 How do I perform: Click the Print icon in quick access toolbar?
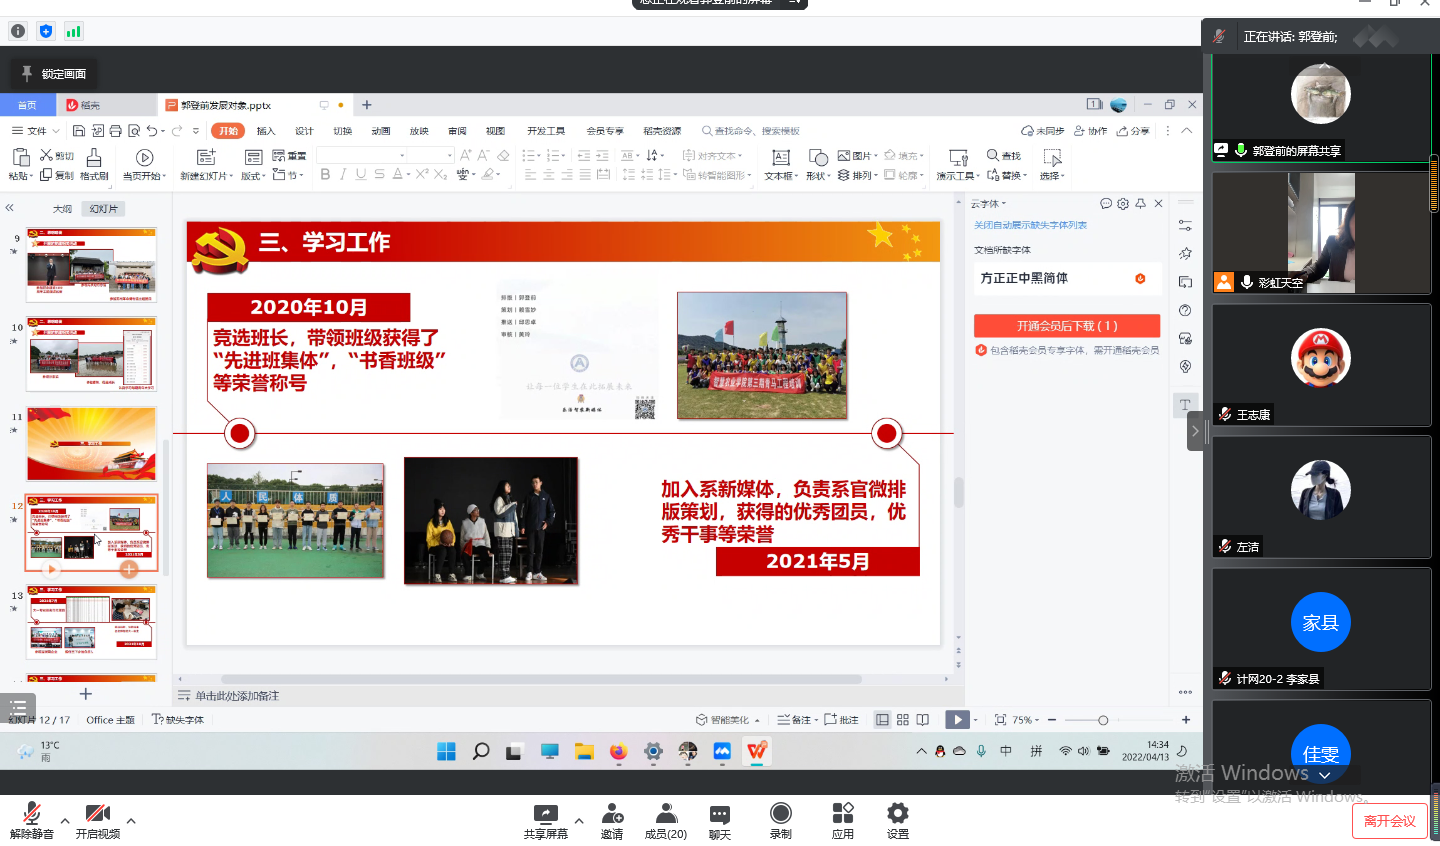point(115,131)
